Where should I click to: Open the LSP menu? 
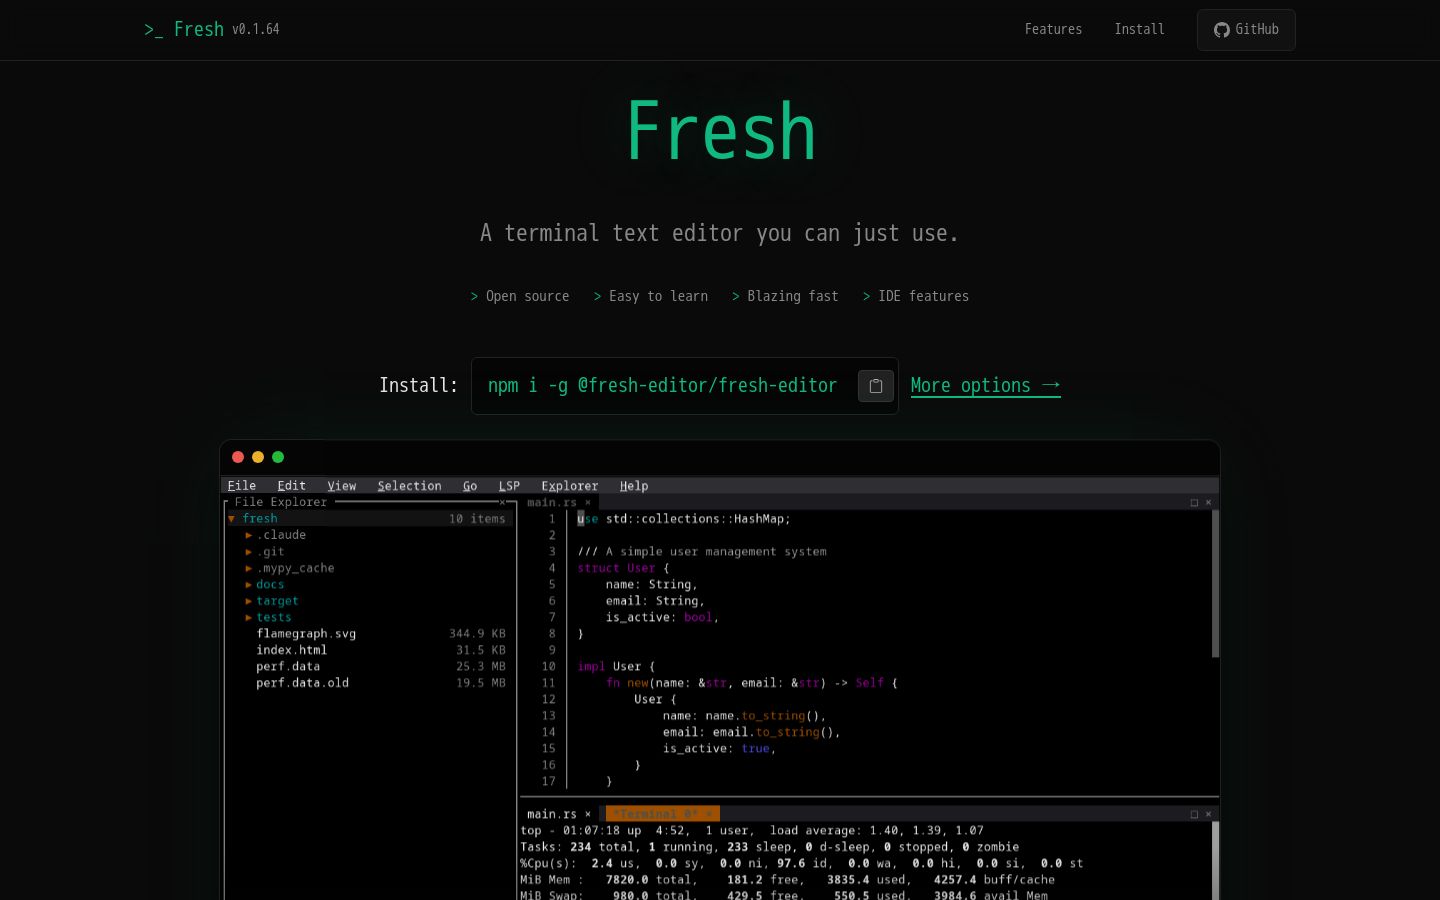pos(509,486)
